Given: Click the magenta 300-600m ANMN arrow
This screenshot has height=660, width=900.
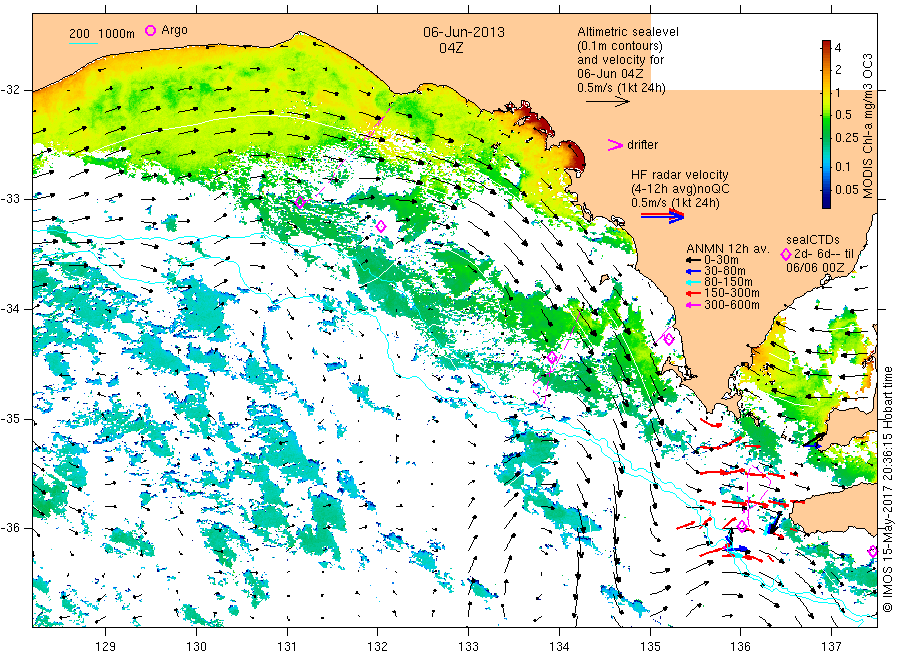Looking at the screenshot, I should (693, 305).
